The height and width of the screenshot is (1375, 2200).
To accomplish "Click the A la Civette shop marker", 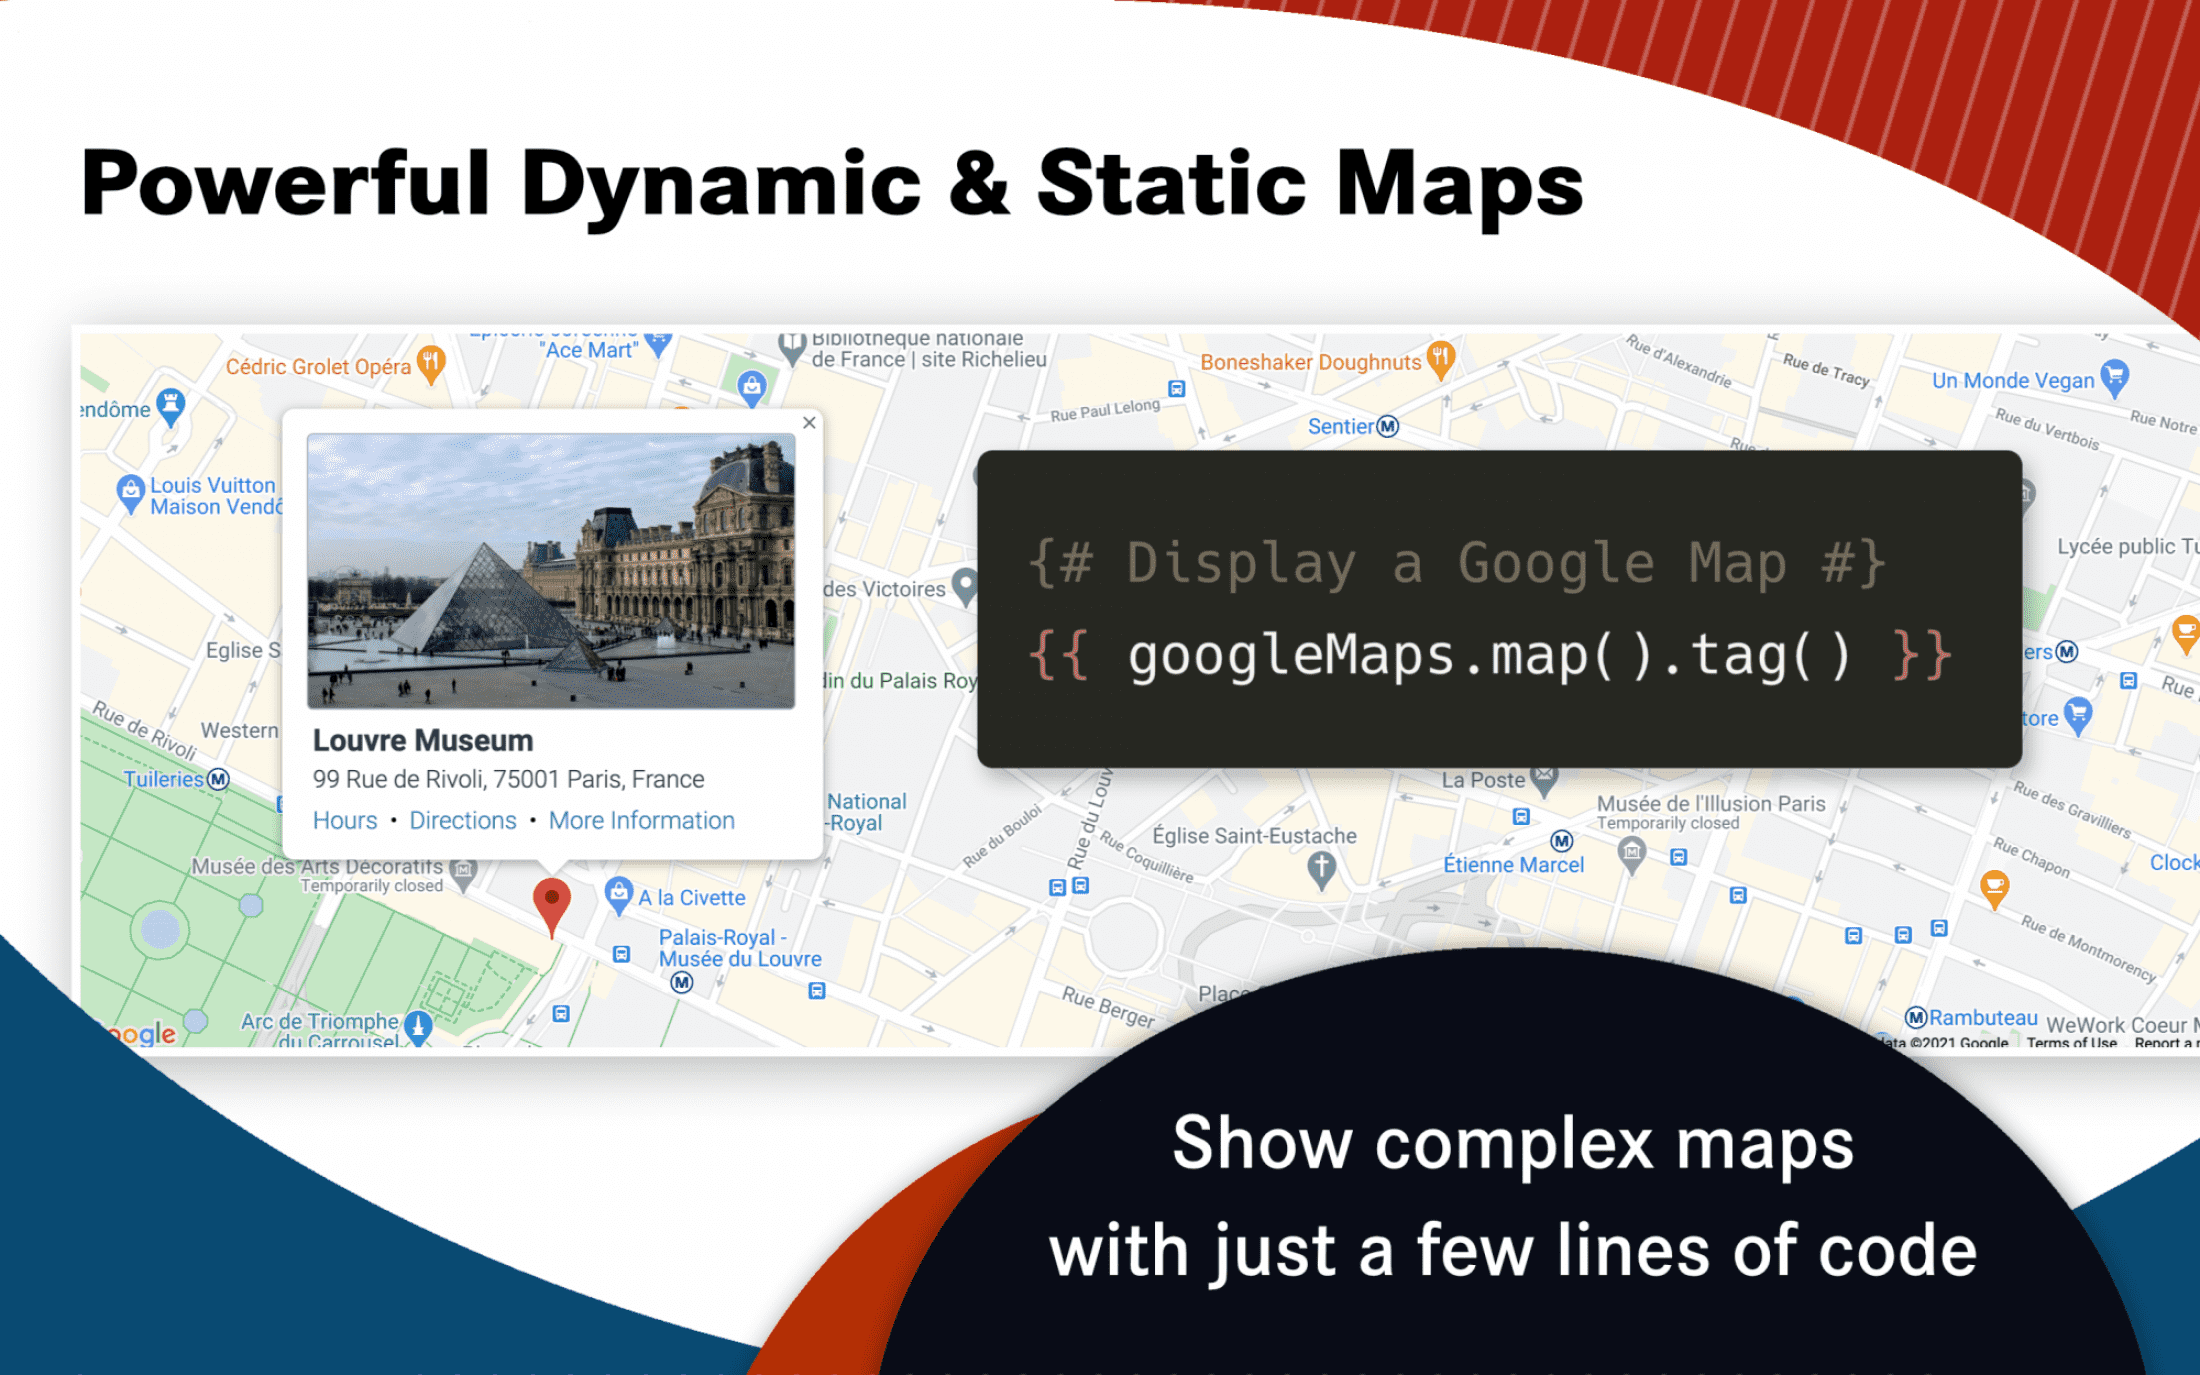I will tap(619, 895).
